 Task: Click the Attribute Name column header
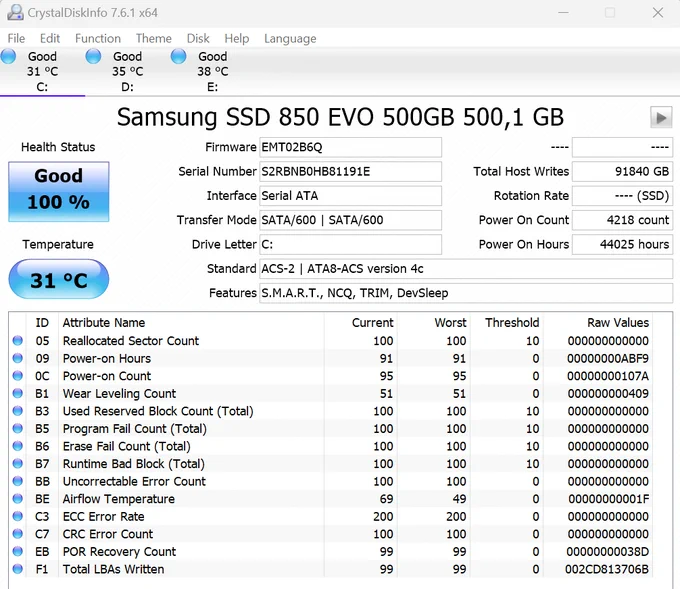coord(104,323)
